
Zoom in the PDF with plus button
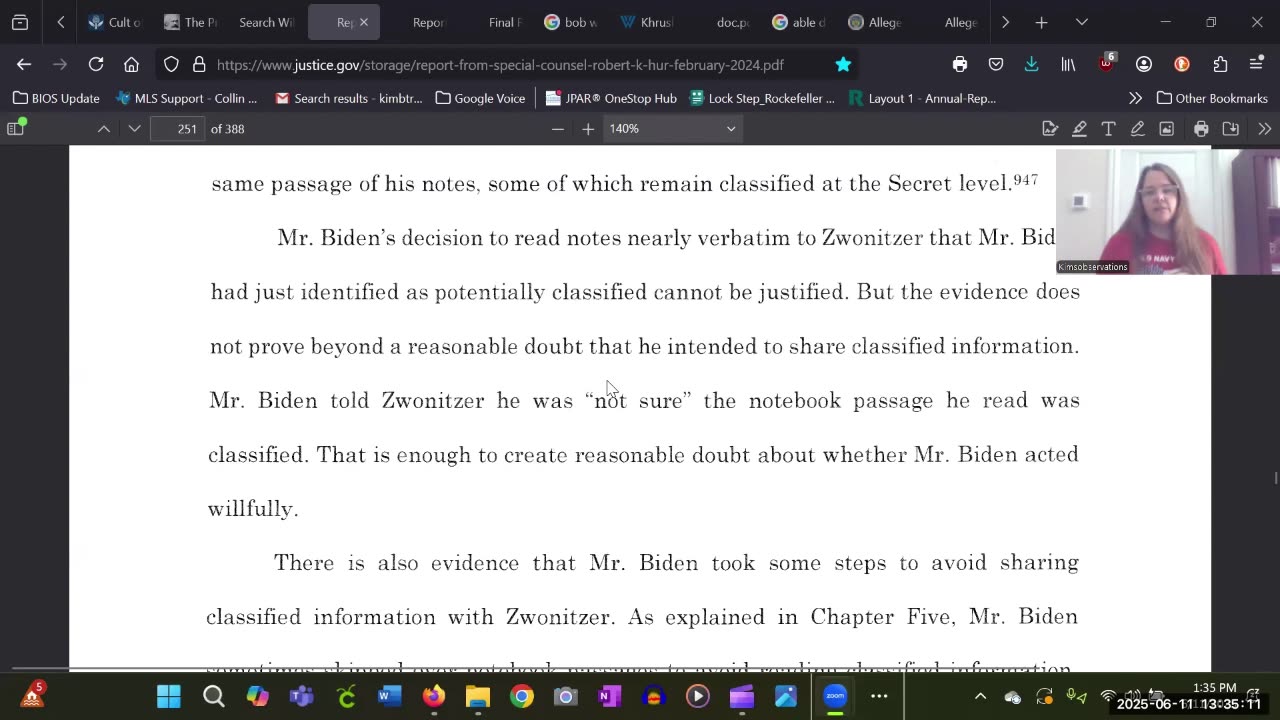(x=588, y=128)
